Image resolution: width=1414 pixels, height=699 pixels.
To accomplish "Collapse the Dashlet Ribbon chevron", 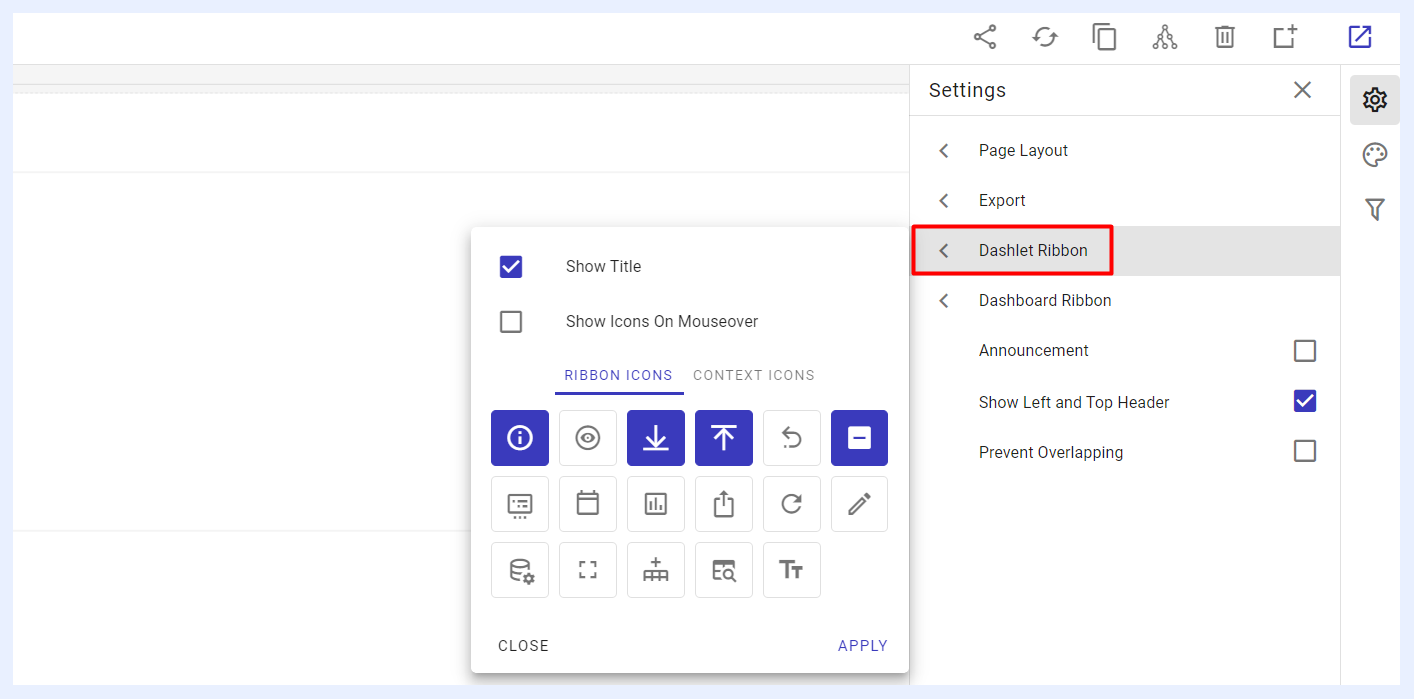I will pyautogui.click(x=944, y=251).
